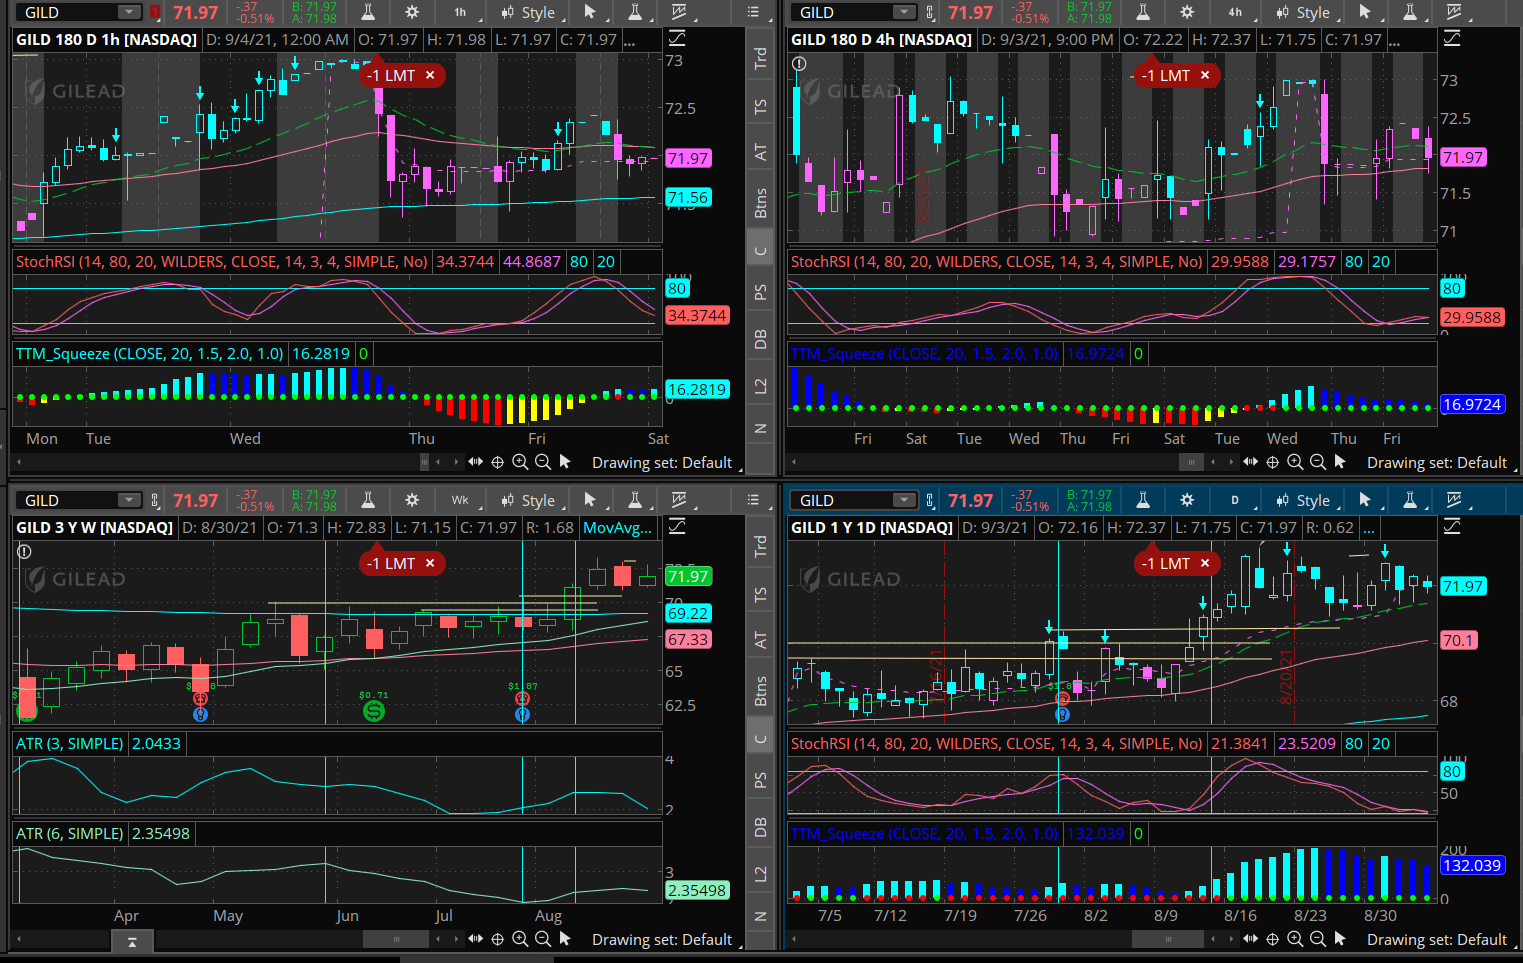Open DB side tab beside the weekly chart
This screenshot has width=1523, height=963.
(x=760, y=827)
